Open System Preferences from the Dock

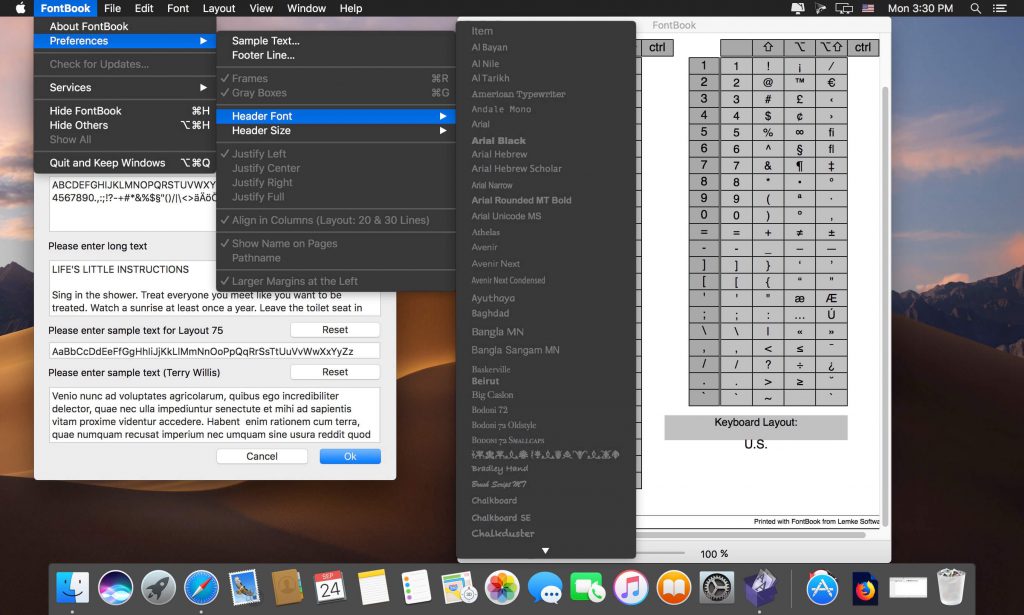click(718, 588)
